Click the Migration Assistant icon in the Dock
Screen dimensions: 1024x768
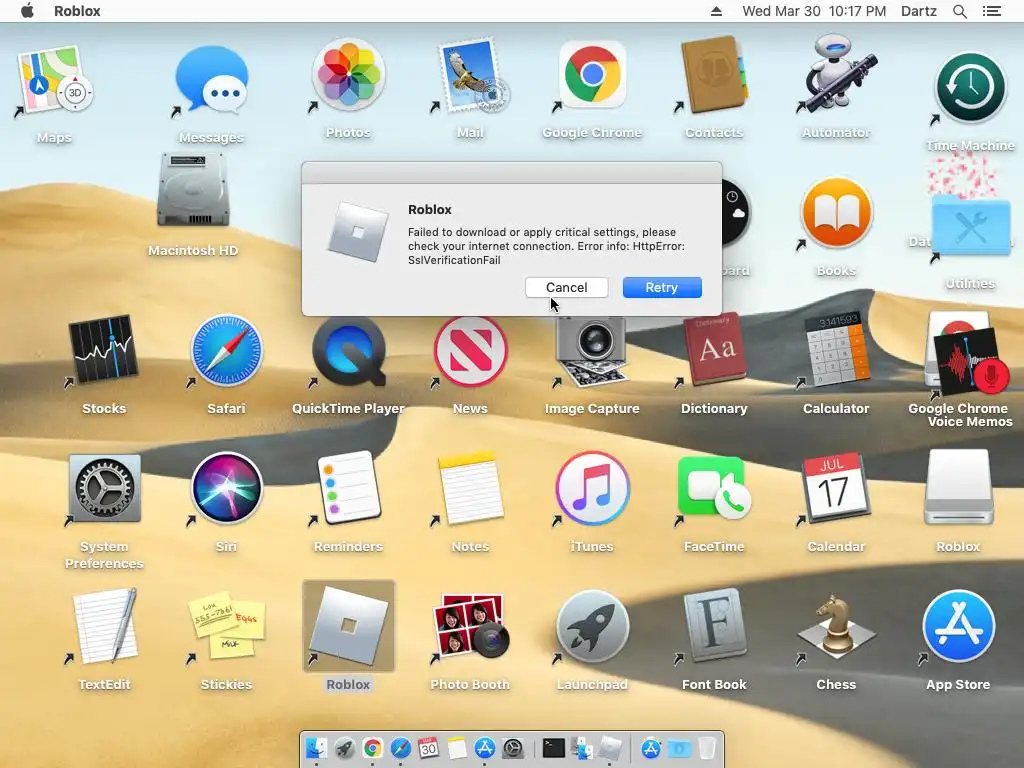582,748
